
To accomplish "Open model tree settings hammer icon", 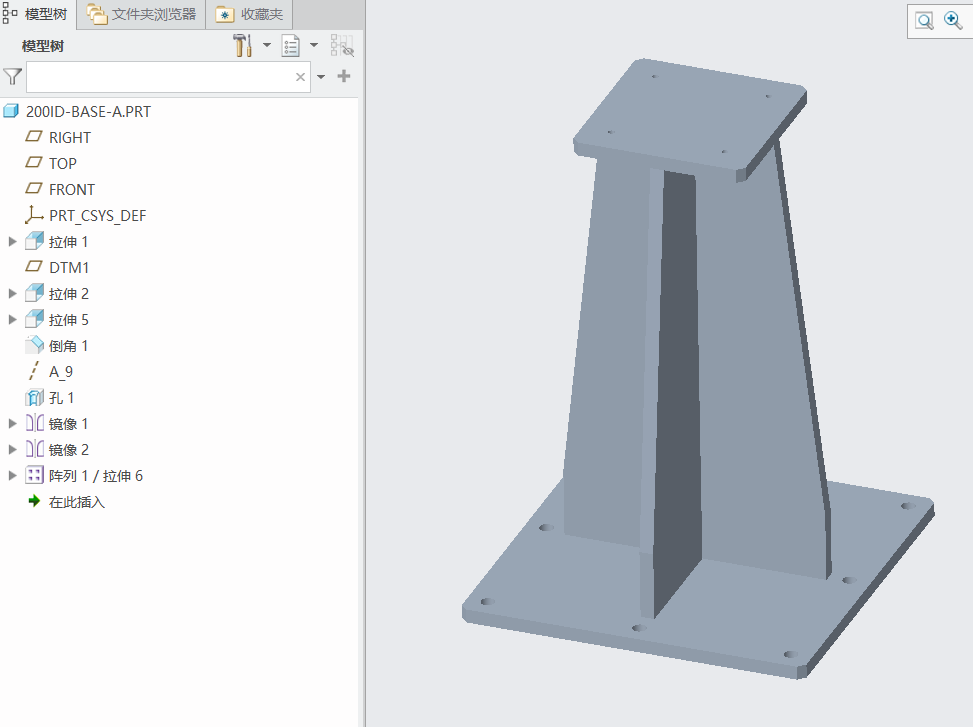I will (243, 45).
